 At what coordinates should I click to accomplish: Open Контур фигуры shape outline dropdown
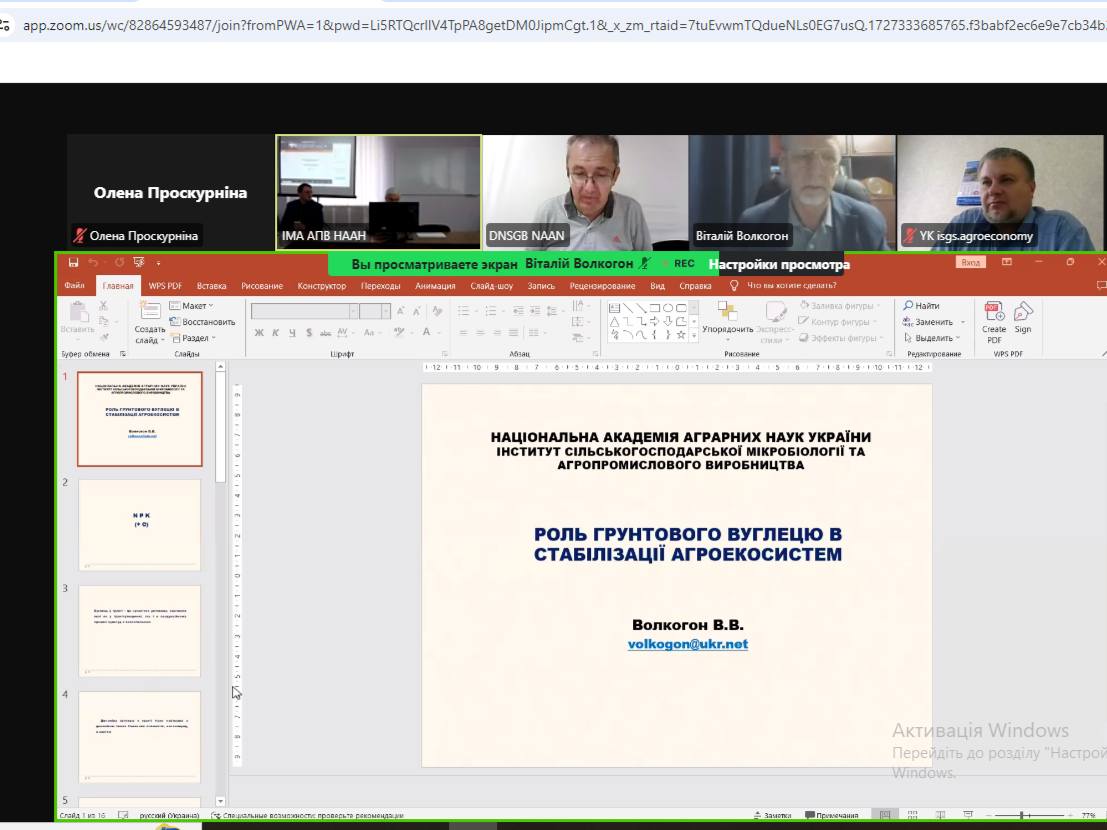(x=838, y=322)
